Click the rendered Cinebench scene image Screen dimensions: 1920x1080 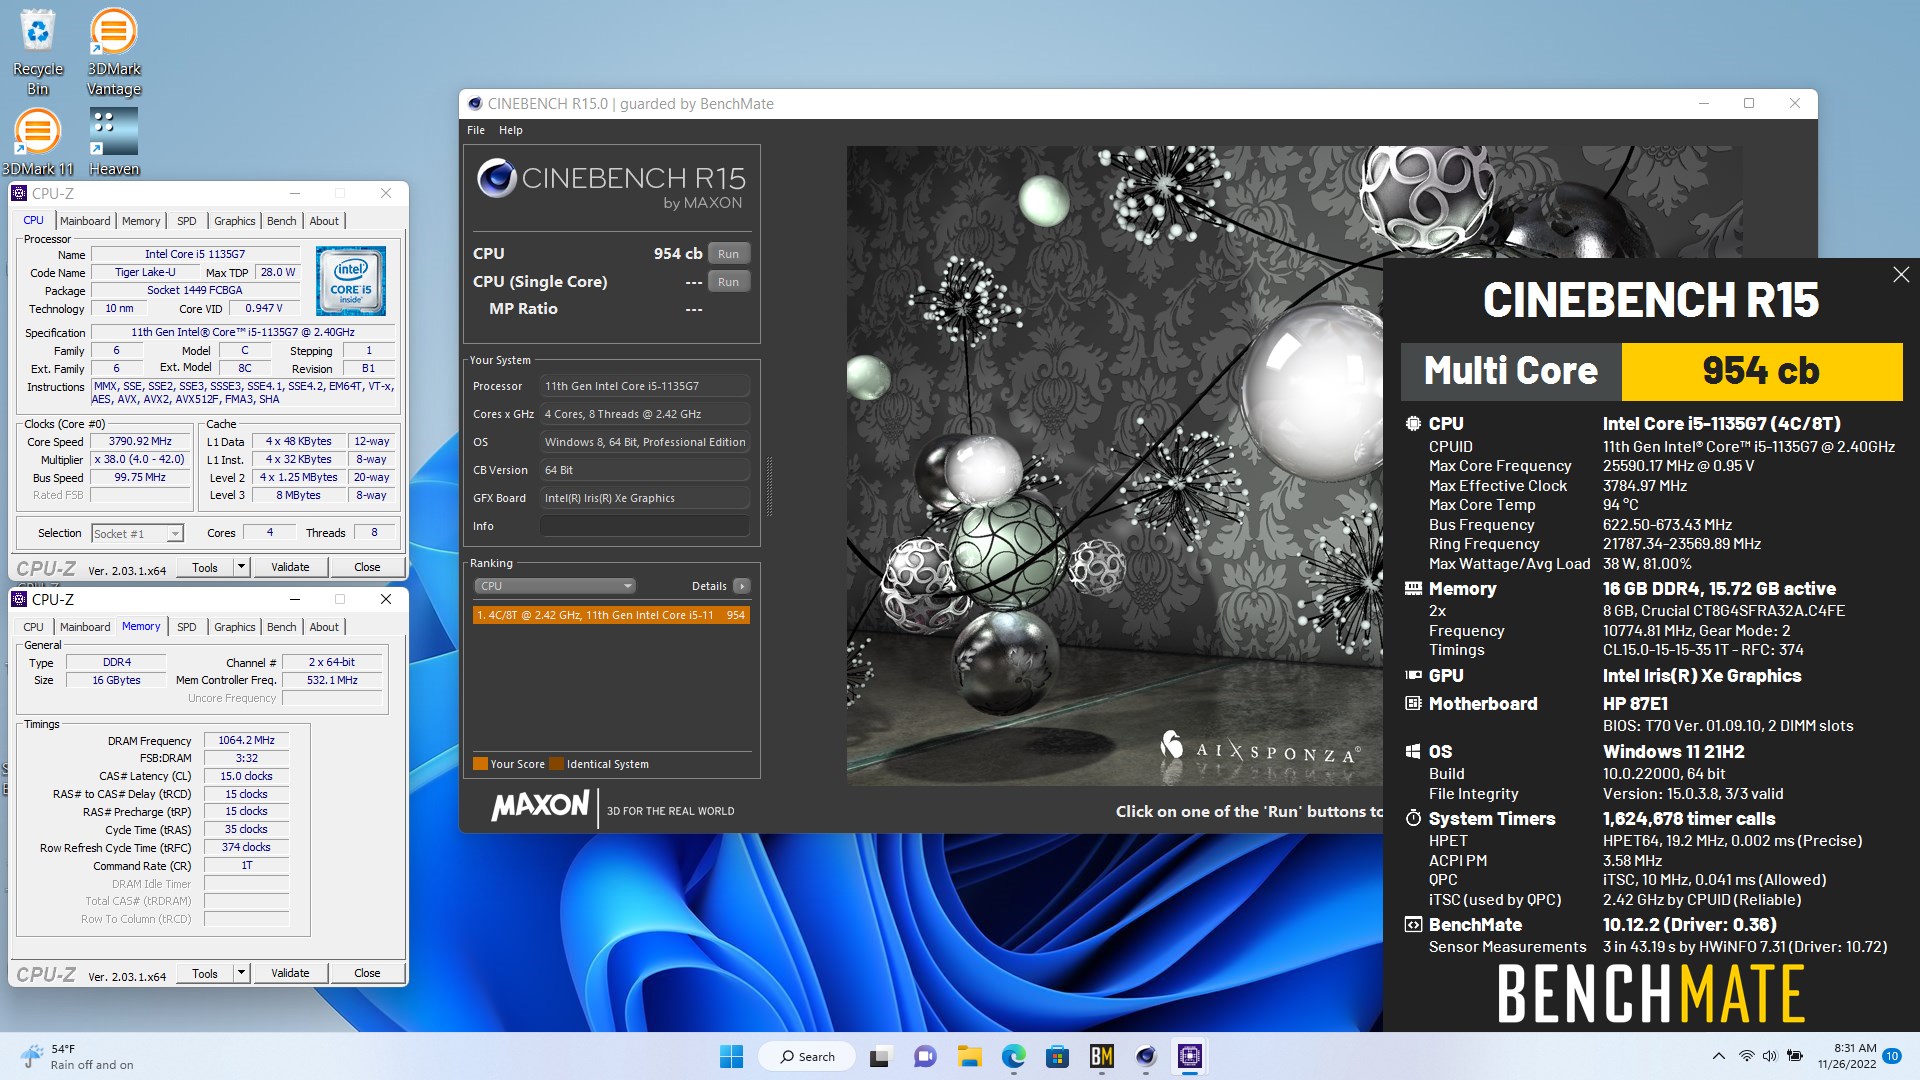(1115, 466)
